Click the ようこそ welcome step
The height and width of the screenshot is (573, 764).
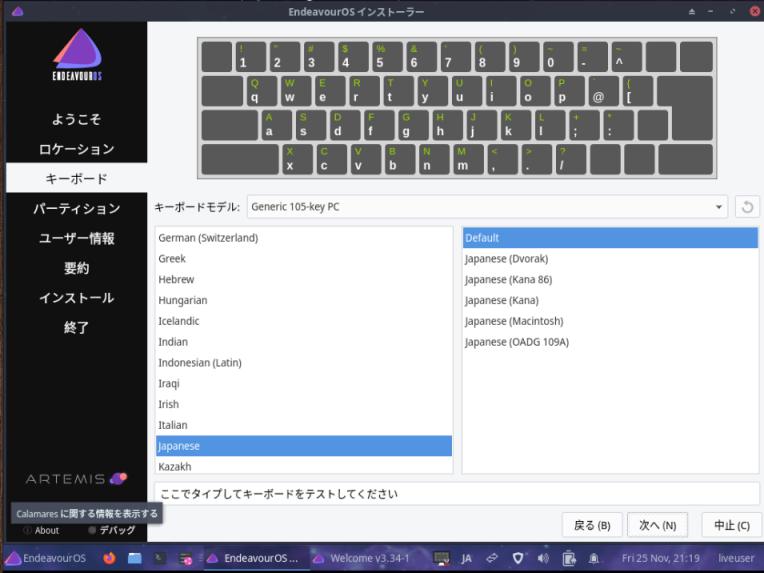76,119
